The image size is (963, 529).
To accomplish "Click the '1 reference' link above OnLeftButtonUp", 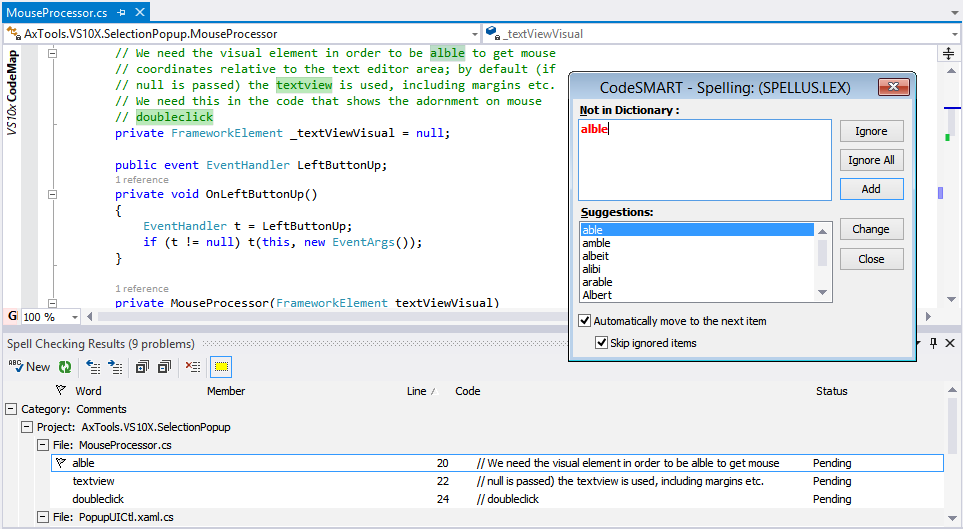I will 142,179.
